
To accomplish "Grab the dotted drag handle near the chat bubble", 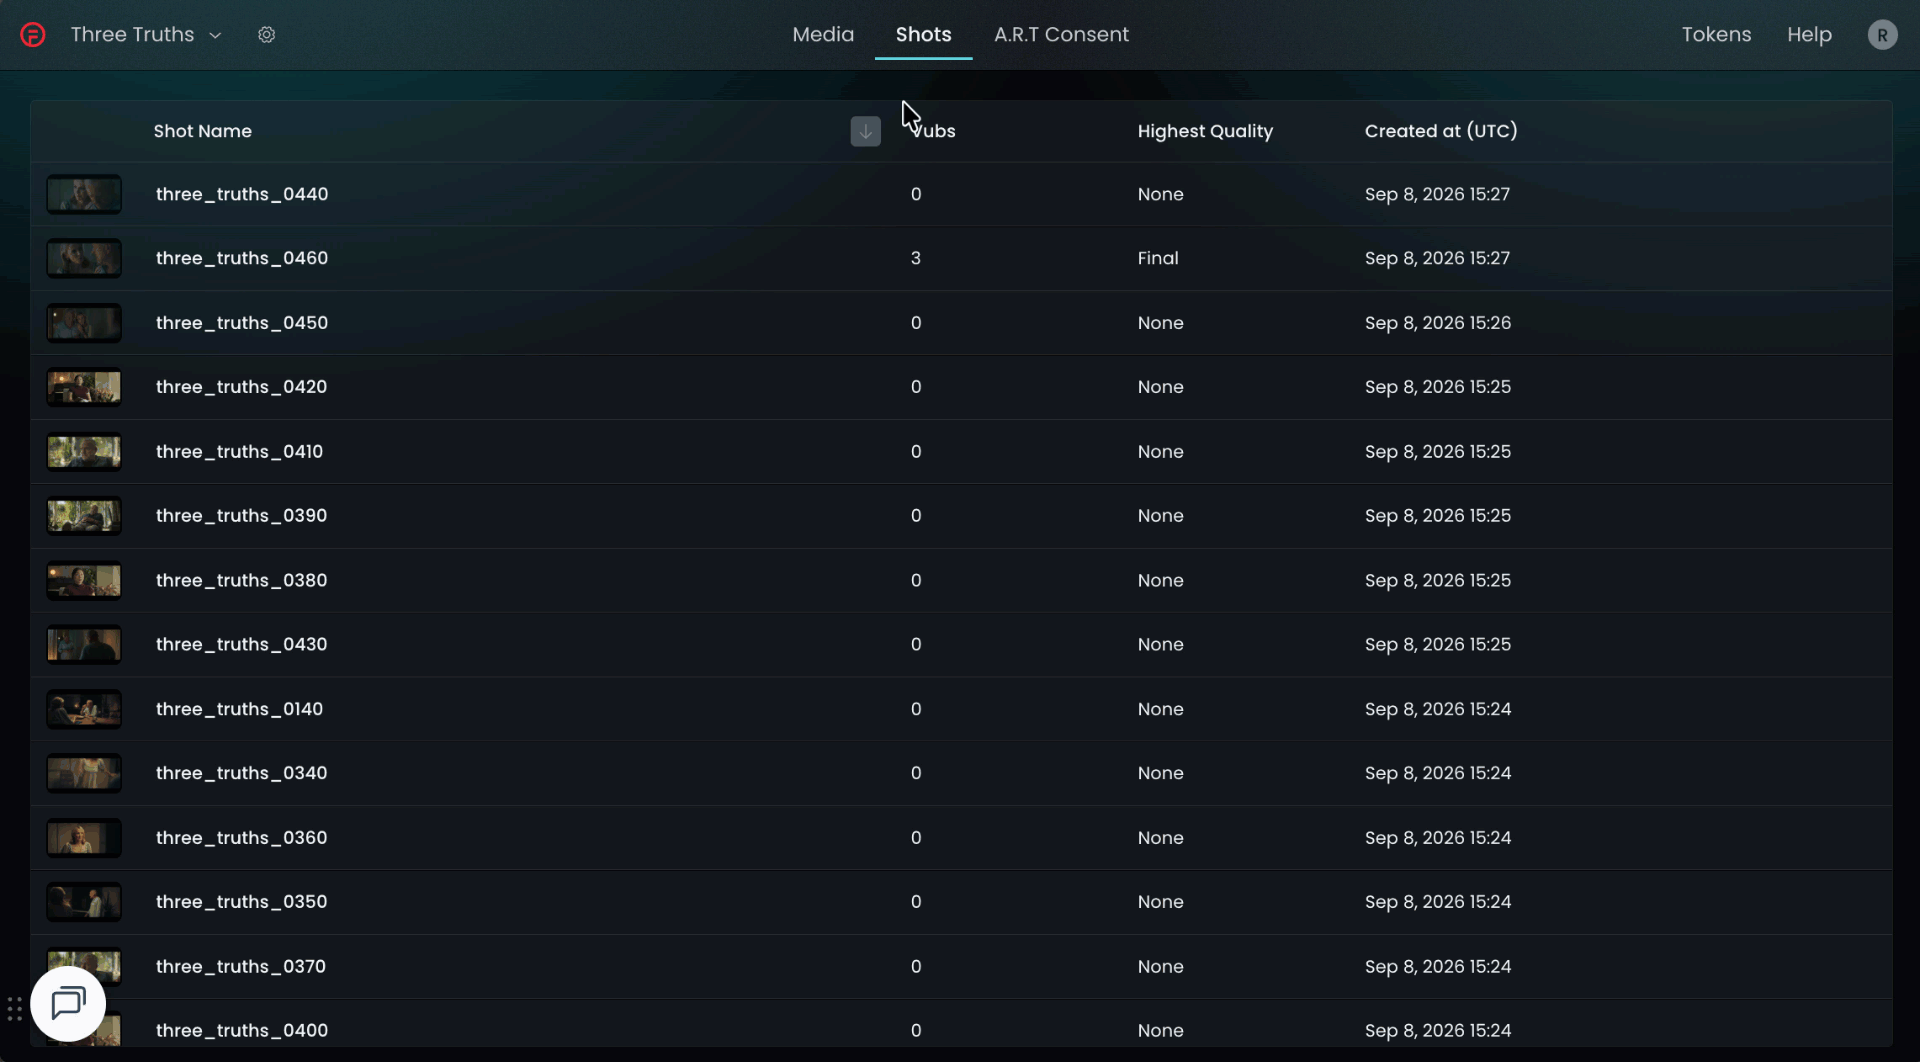I will pos(14,1009).
